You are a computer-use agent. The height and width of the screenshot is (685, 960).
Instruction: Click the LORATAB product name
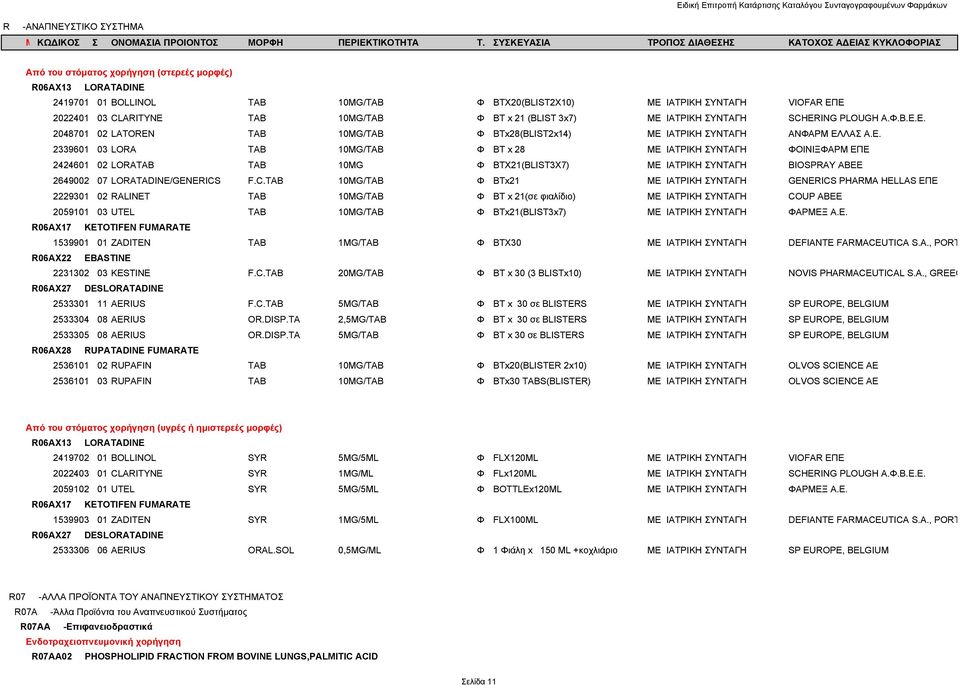pos(132,165)
